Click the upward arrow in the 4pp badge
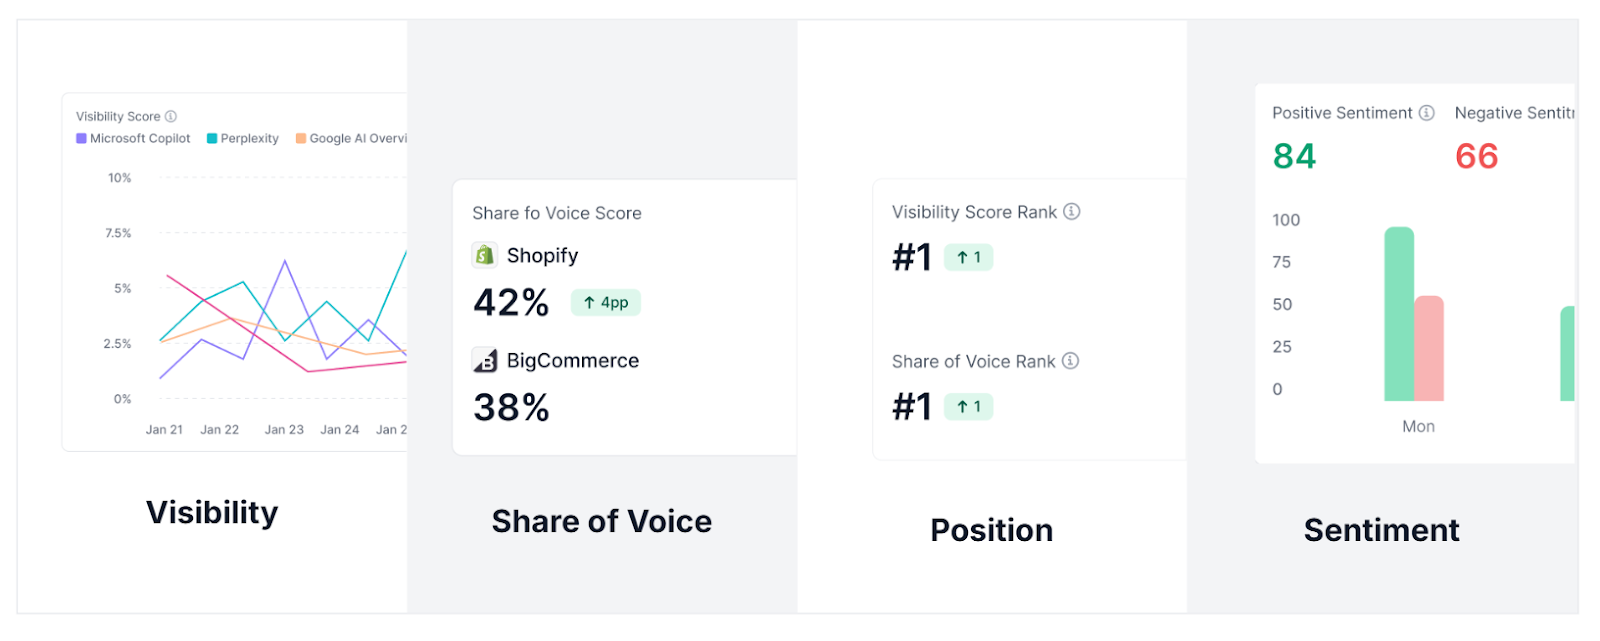This screenshot has height=641, width=1600. pyautogui.click(x=588, y=302)
